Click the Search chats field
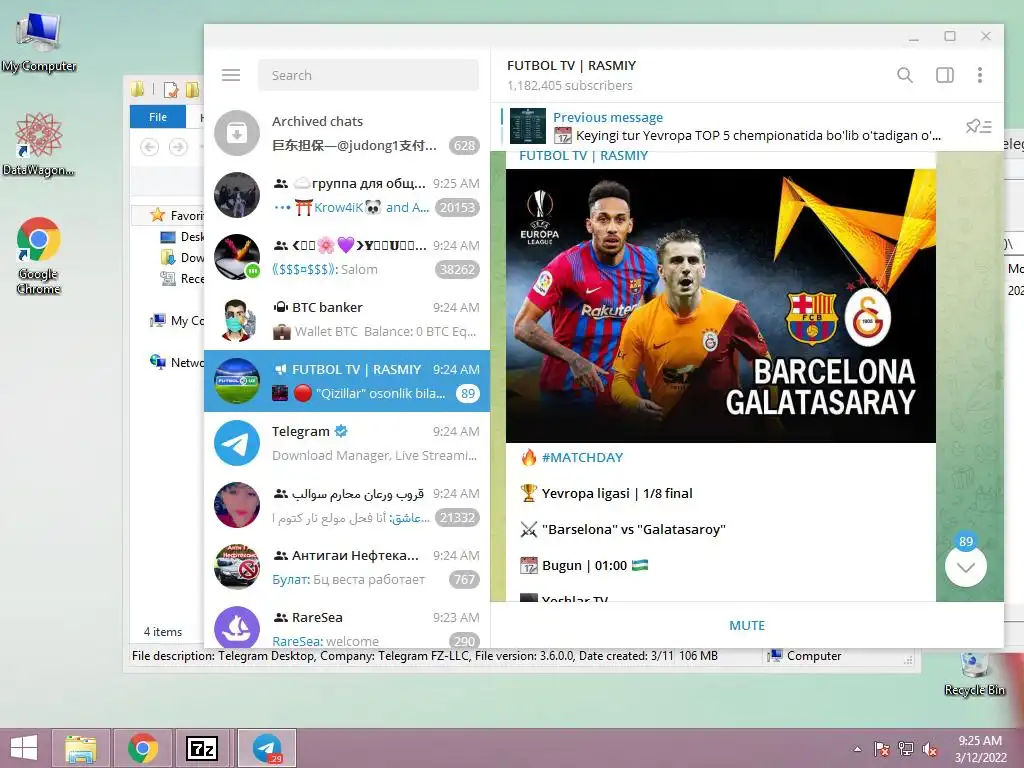The width and height of the screenshot is (1024, 768). (x=368, y=75)
